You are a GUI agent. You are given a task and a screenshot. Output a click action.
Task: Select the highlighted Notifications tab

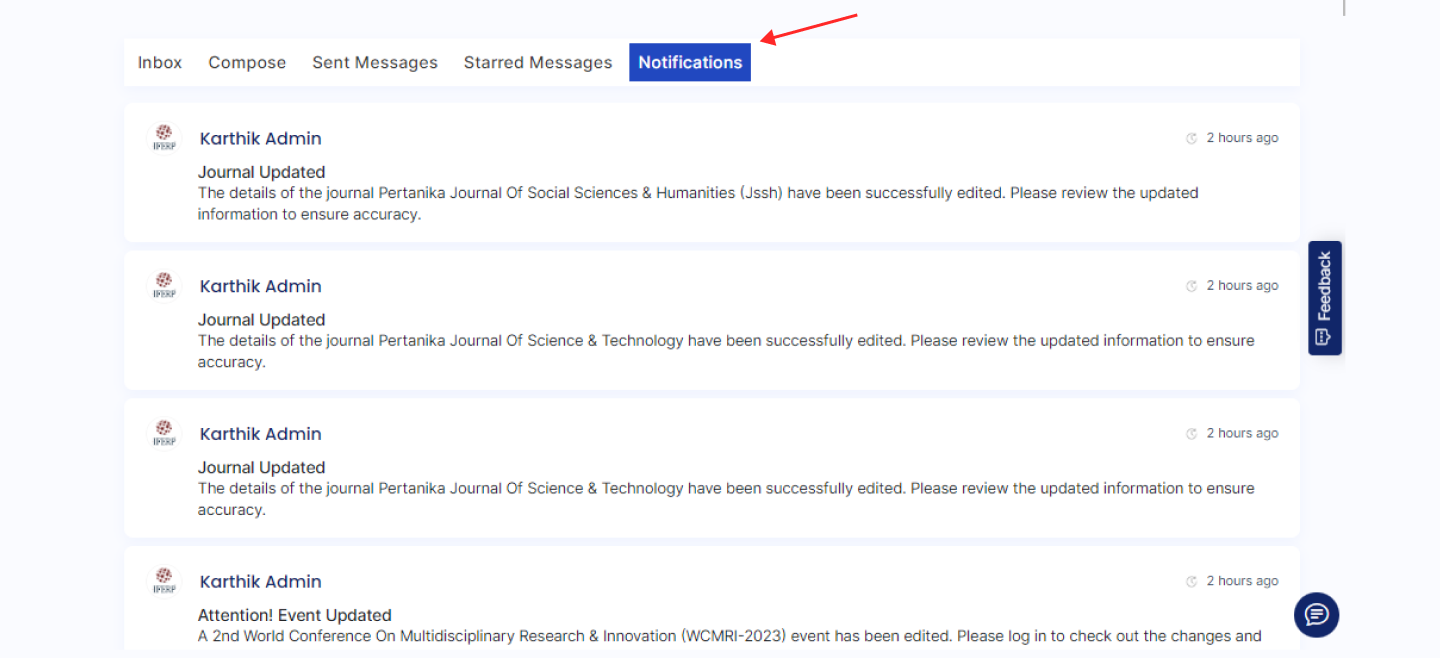(690, 62)
